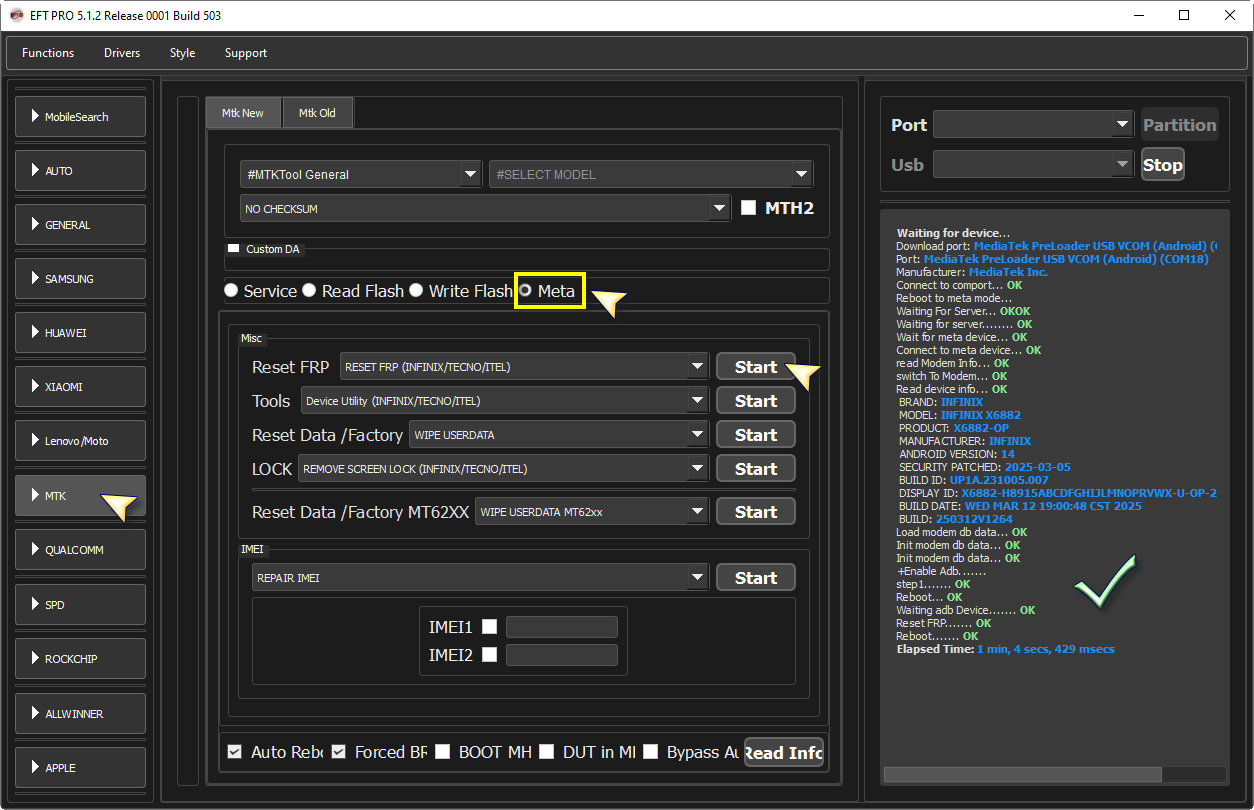Screen dimensions: 1254x810
Task: Expand the #MTKTool General dropdown
Action: (360, 174)
